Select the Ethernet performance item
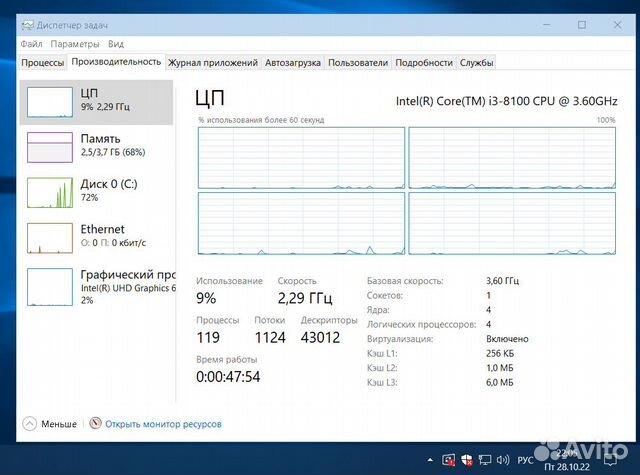Image resolution: width=640 pixels, height=475 pixels. pos(96,238)
